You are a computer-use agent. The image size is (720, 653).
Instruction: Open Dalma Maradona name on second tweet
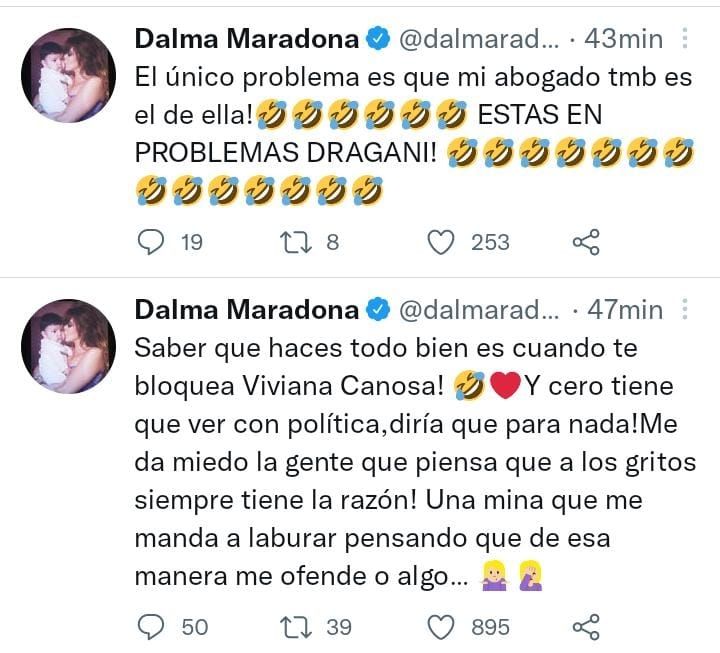point(246,310)
